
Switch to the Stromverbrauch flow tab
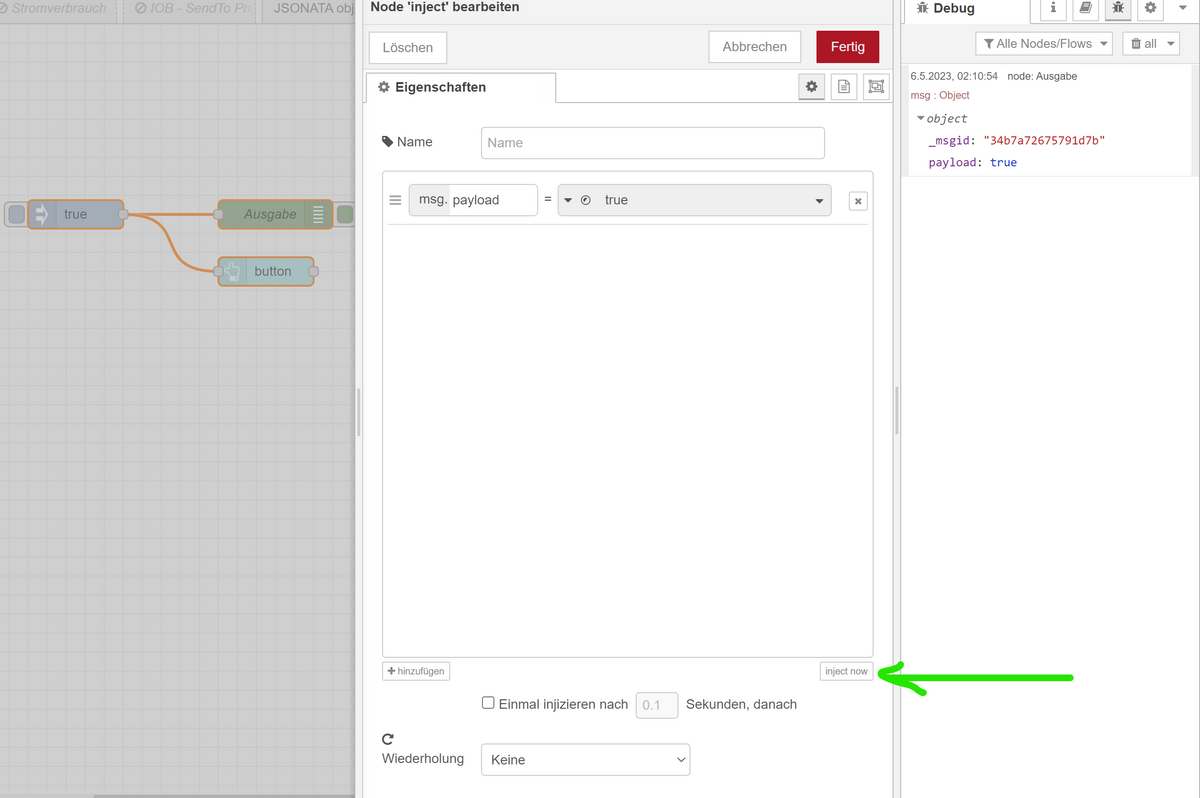point(57,8)
